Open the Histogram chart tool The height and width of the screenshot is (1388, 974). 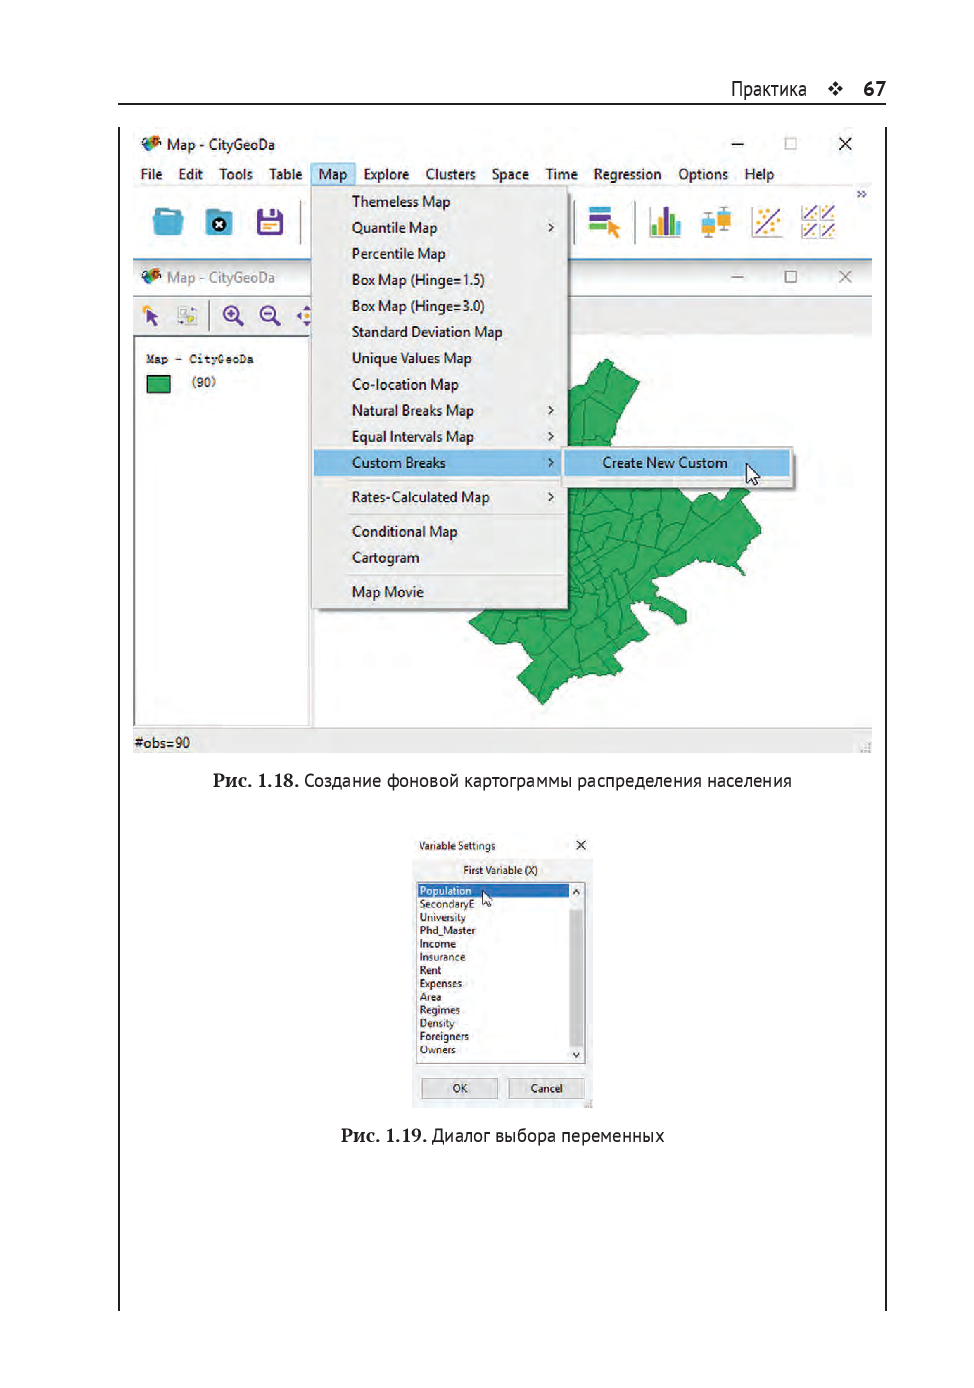point(665,221)
